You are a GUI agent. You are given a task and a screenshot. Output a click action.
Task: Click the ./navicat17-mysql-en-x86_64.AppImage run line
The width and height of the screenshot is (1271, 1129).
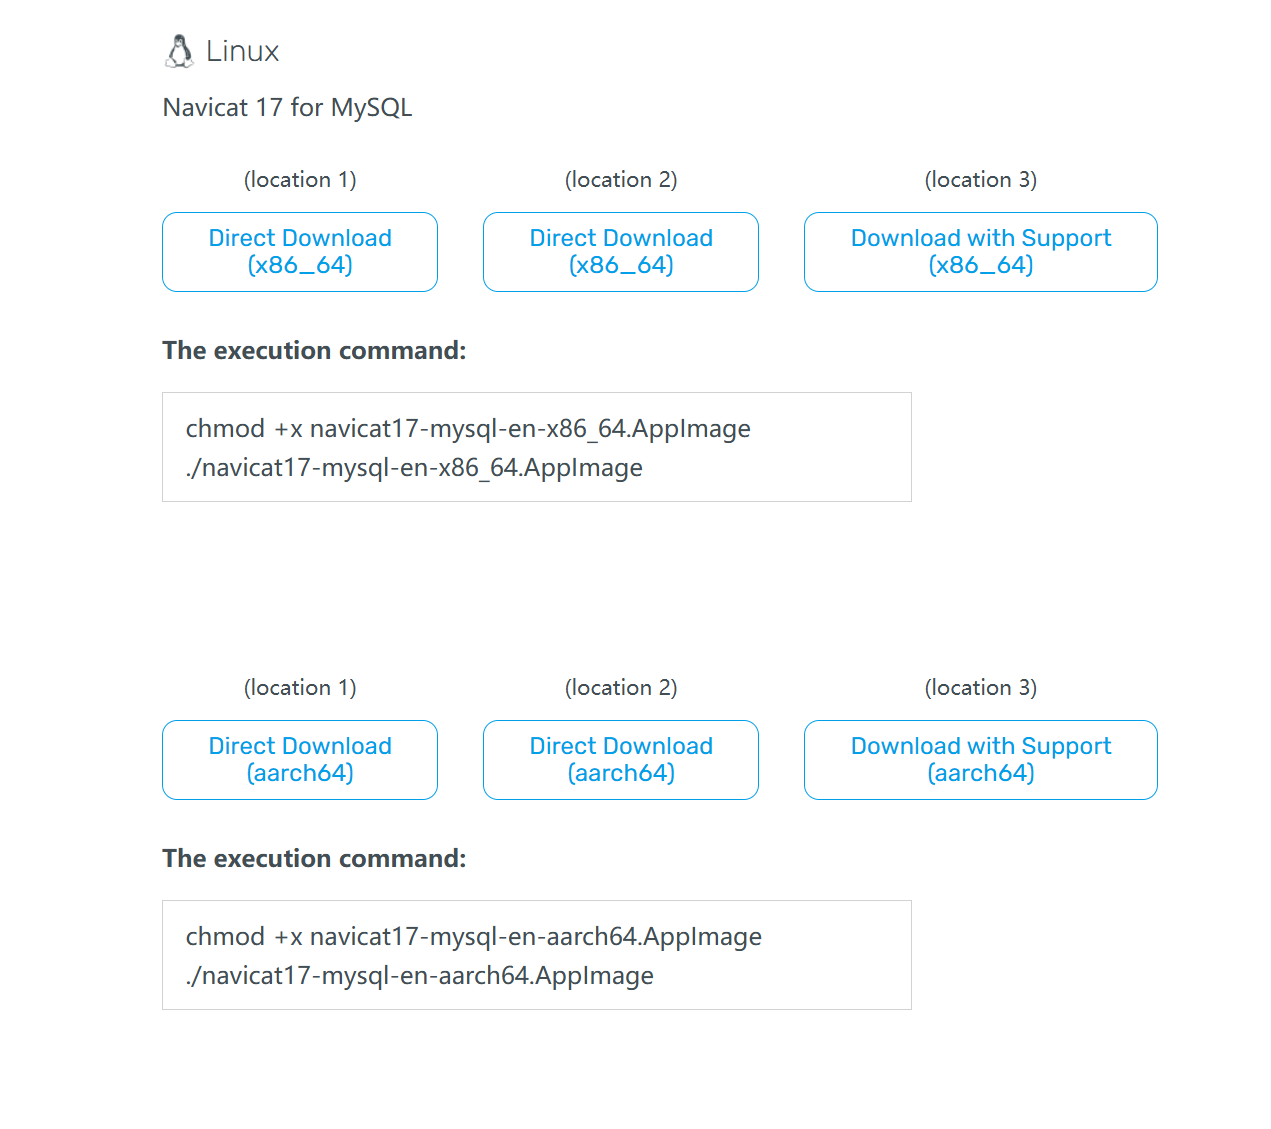tap(414, 468)
